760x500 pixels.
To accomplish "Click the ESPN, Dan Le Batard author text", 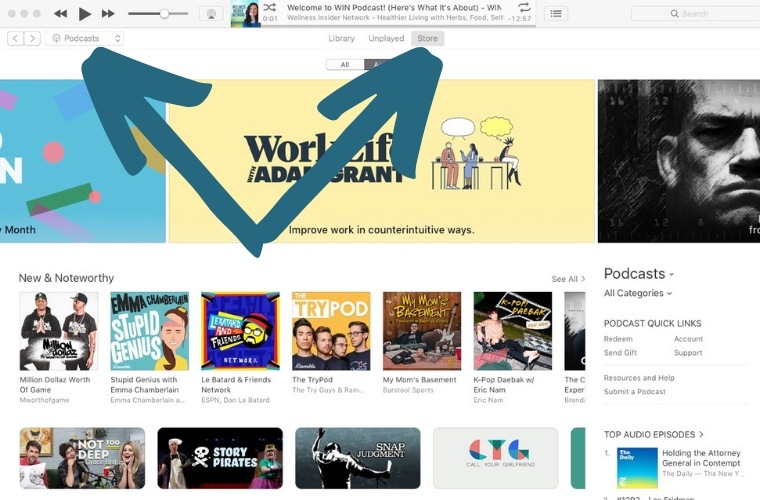I will 236,400.
